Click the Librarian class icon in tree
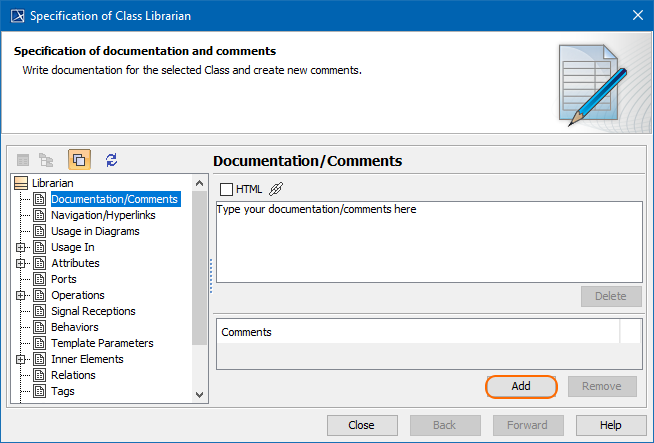This screenshot has height=443, width=654. [x=21, y=183]
